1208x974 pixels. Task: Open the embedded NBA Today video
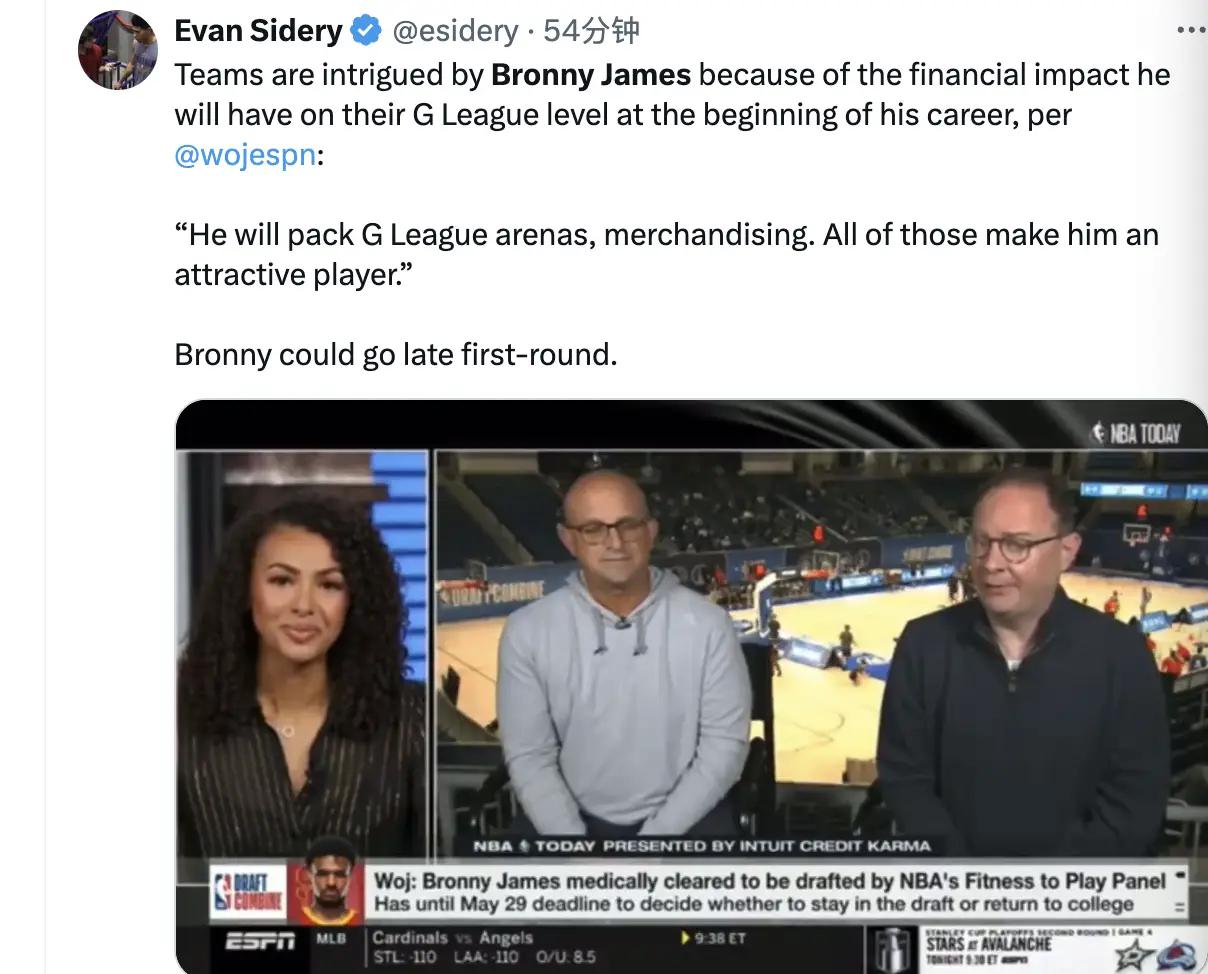pyautogui.click(x=691, y=686)
